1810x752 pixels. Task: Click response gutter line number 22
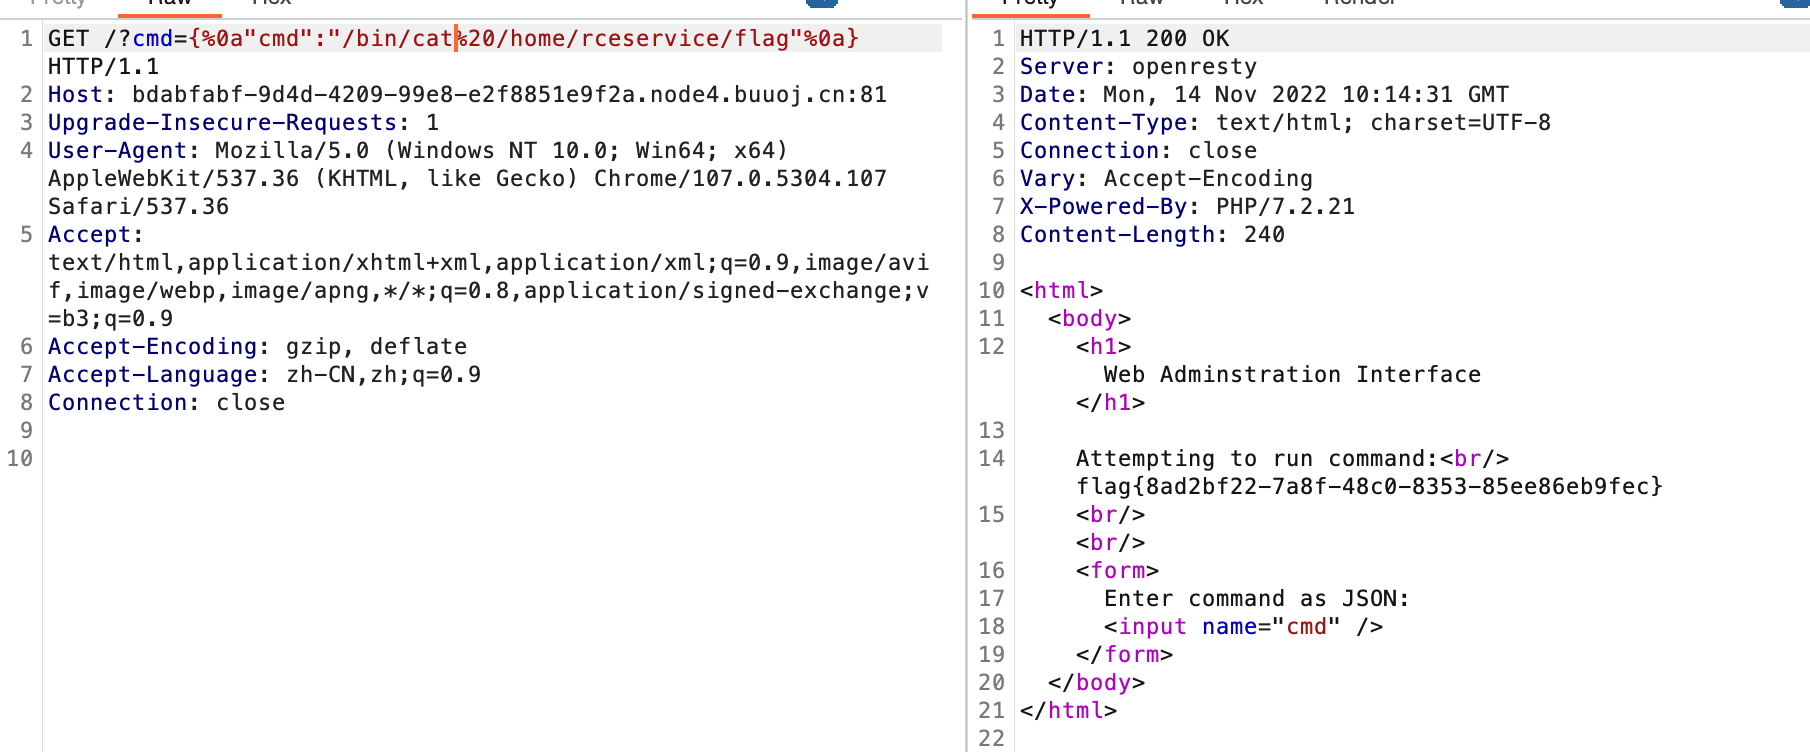coord(991,738)
